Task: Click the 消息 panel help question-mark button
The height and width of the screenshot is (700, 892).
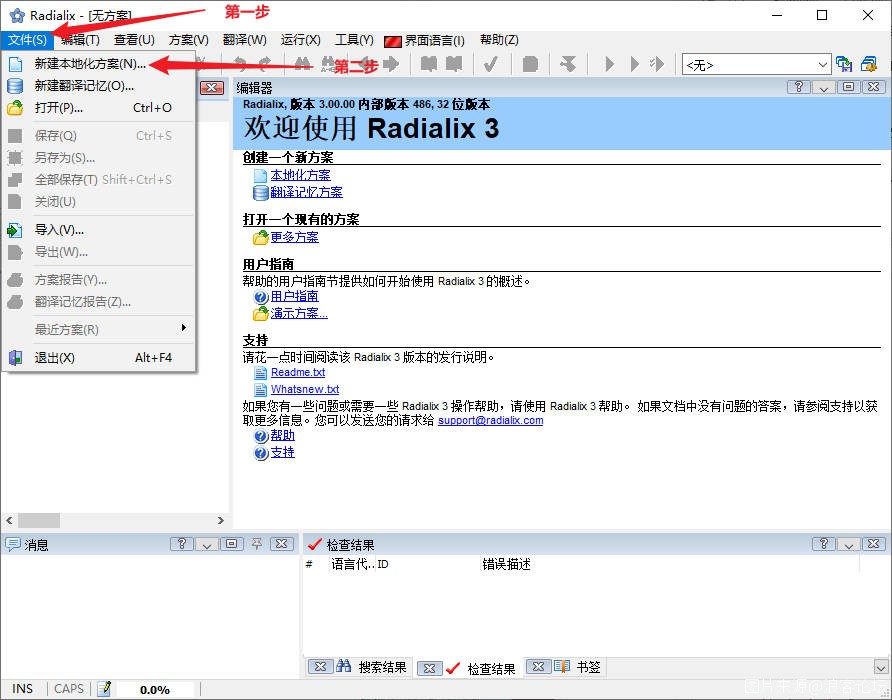Action: coord(181,543)
